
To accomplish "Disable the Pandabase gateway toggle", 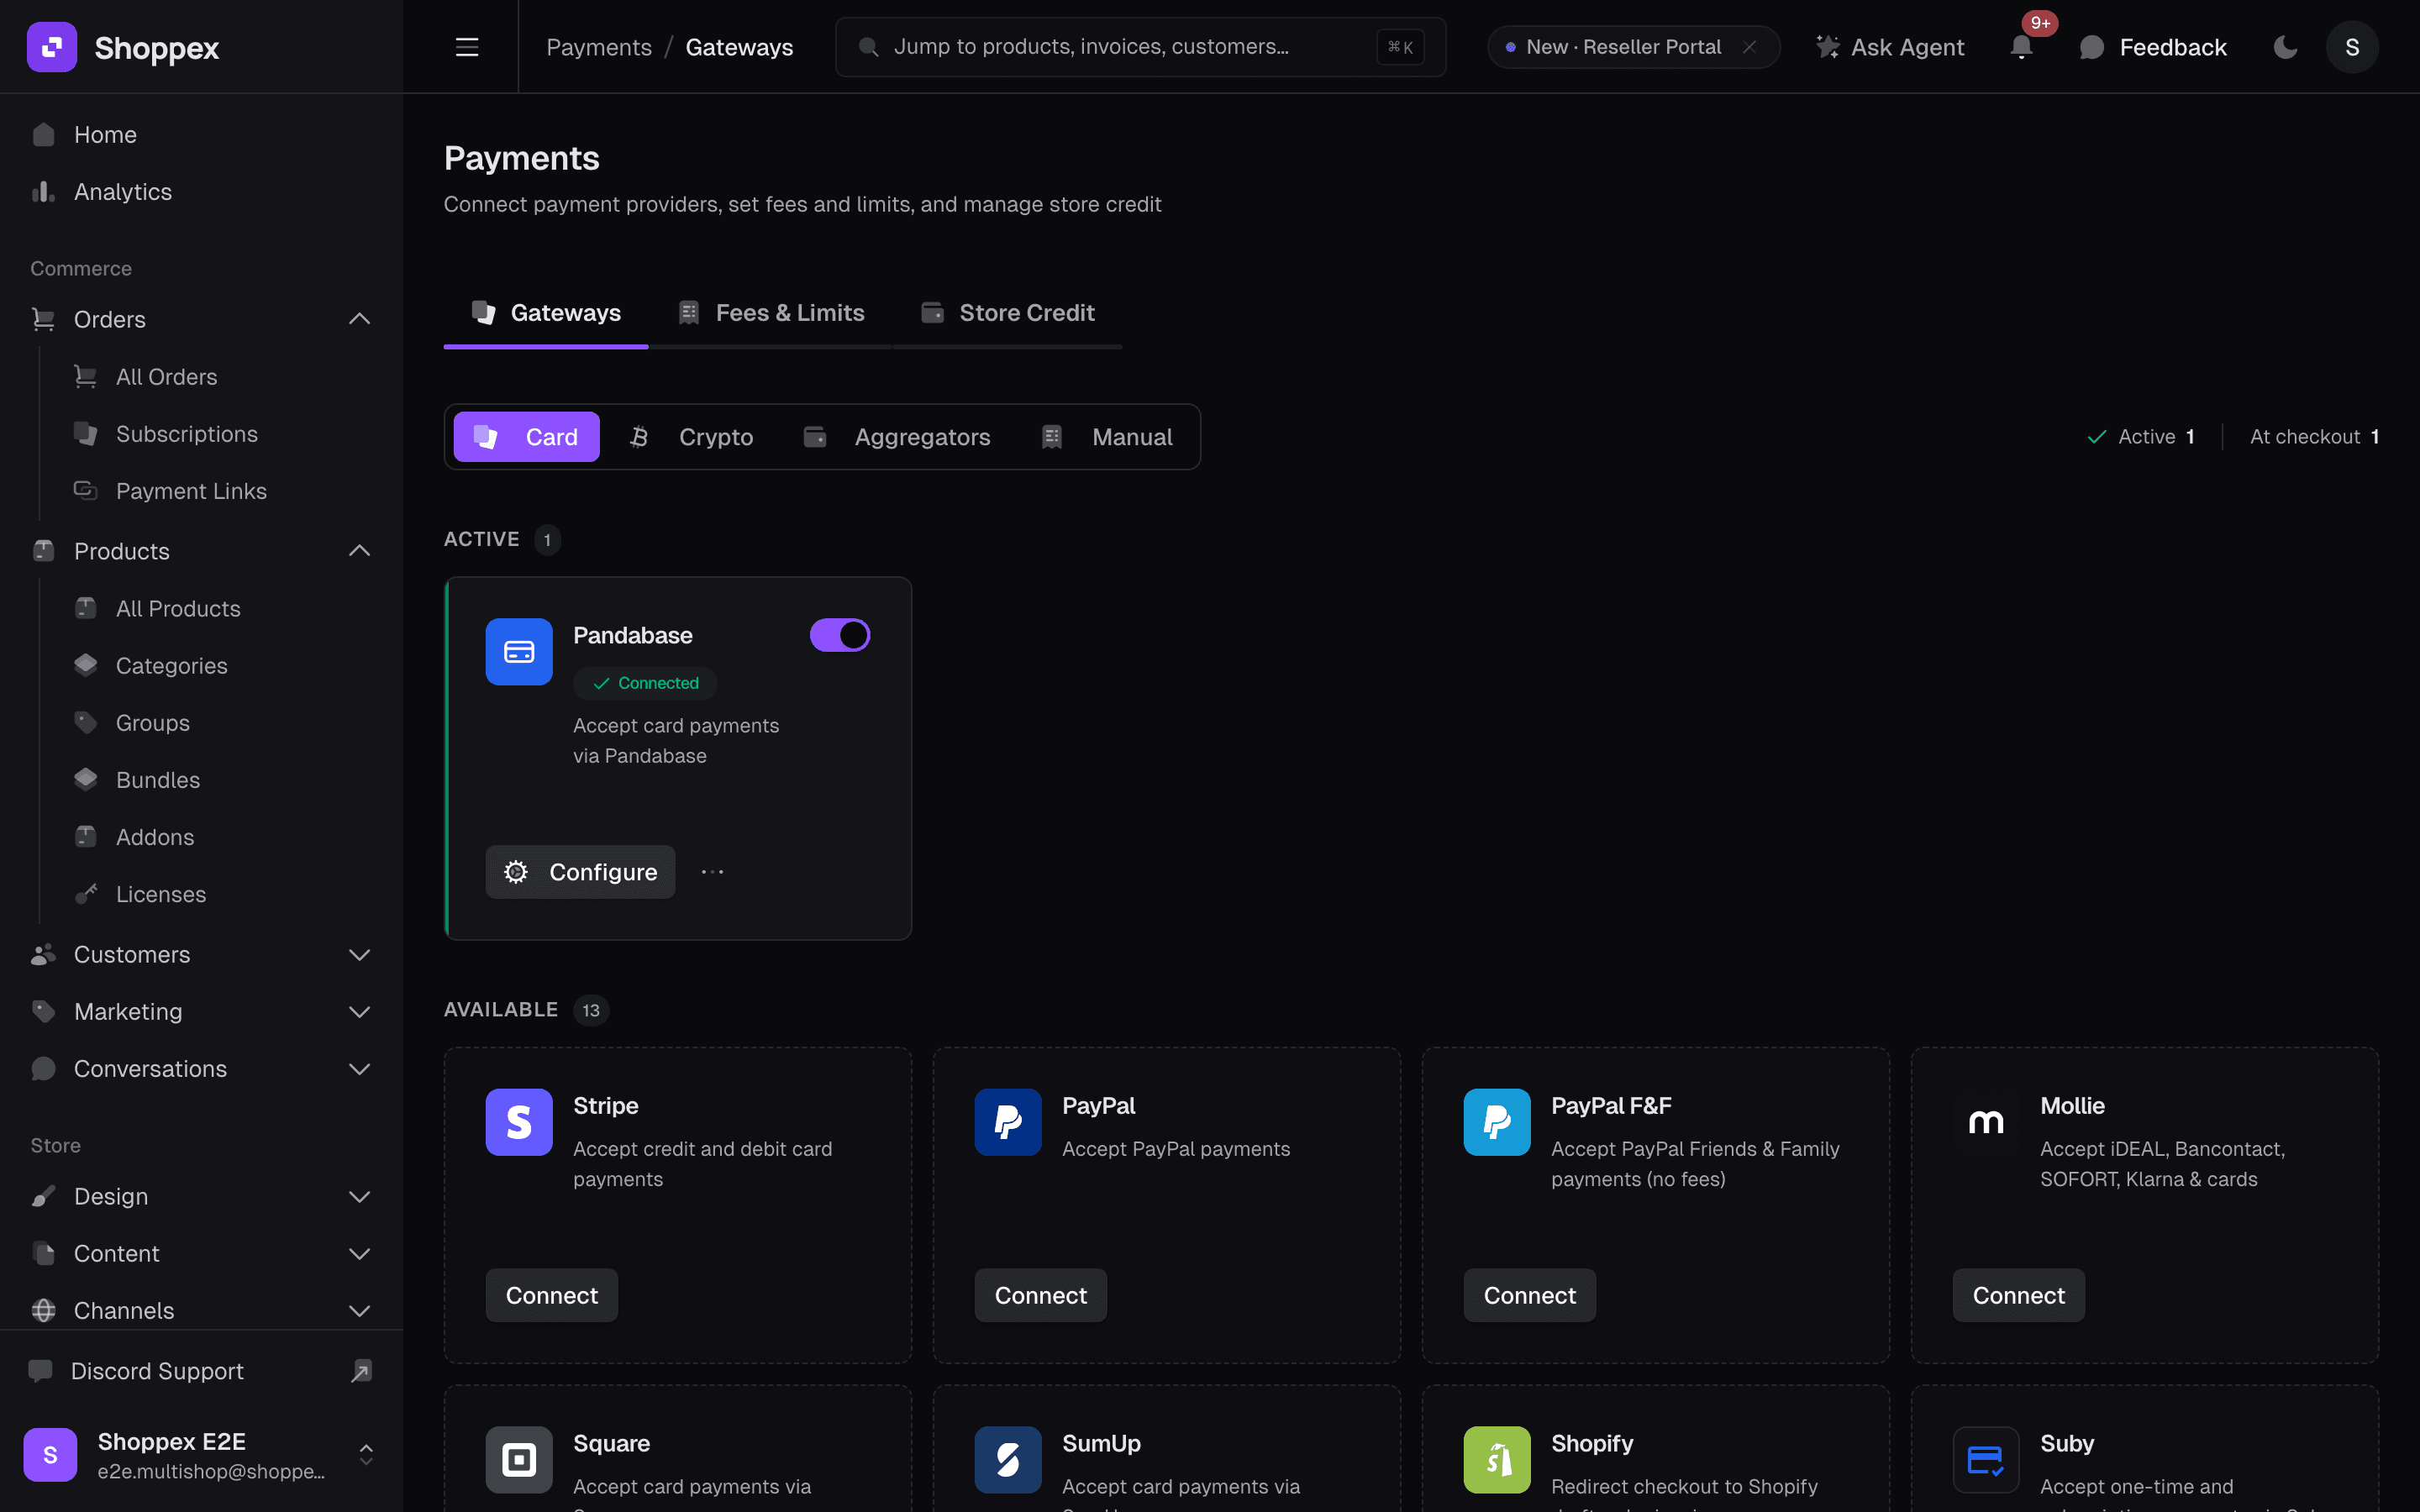I will pos(840,635).
